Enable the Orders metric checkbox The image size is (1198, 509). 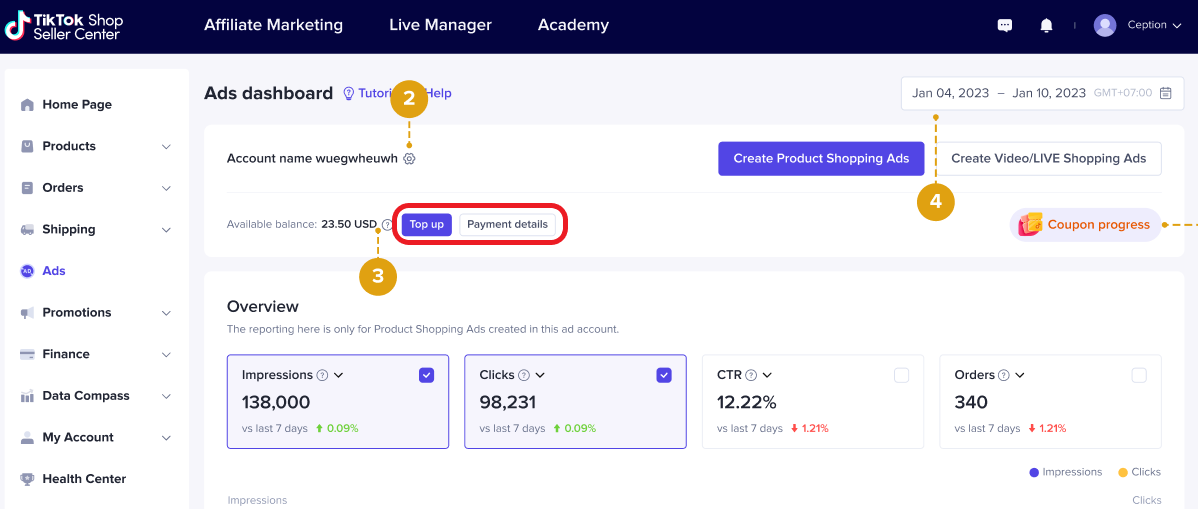click(x=1138, y=375)
